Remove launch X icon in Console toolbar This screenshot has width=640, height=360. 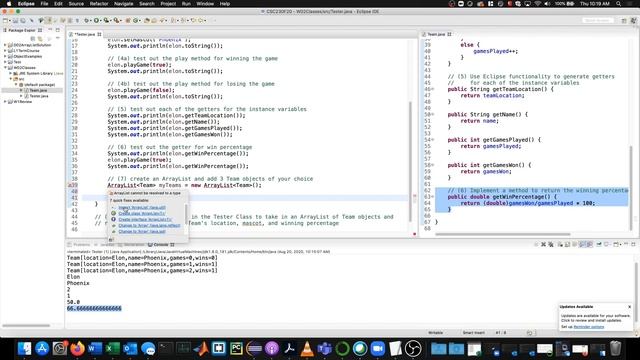coord(543,244)
